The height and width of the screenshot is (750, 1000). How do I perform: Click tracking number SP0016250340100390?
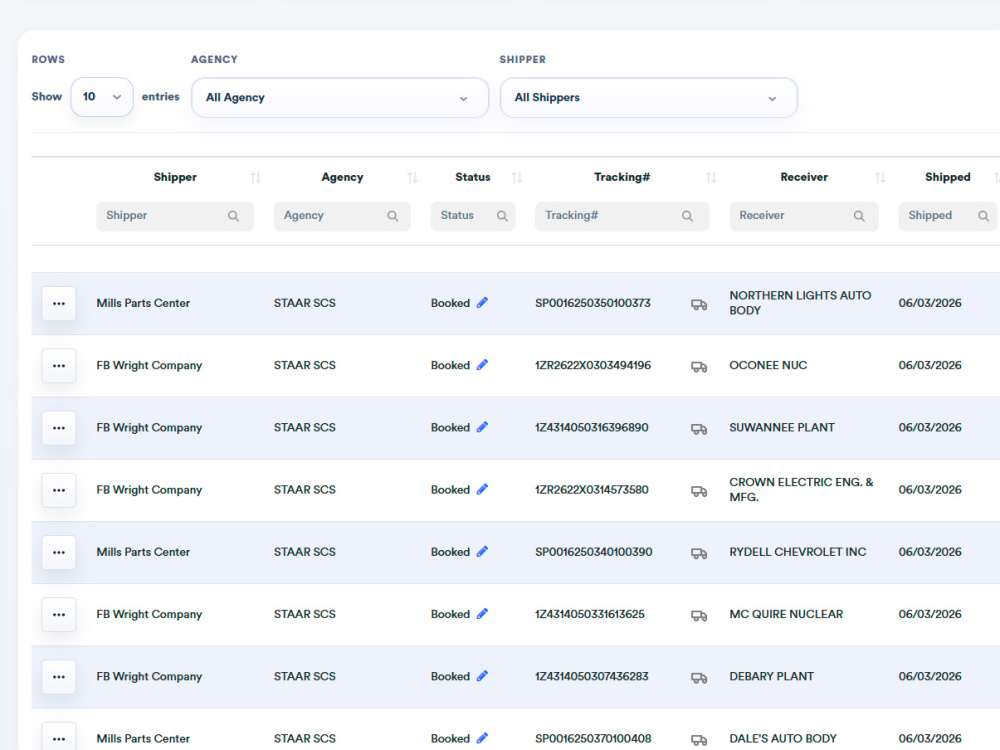click(x=594, y=552)
